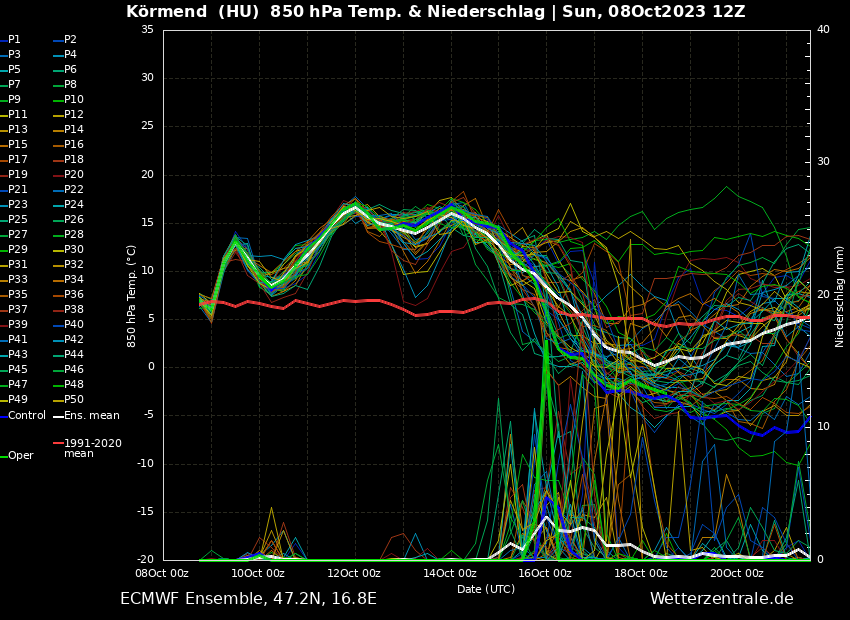Click the 35 value on temperature axis
Image resolution: width=850 pixels, height=620 pixels.
coord(147,30)
